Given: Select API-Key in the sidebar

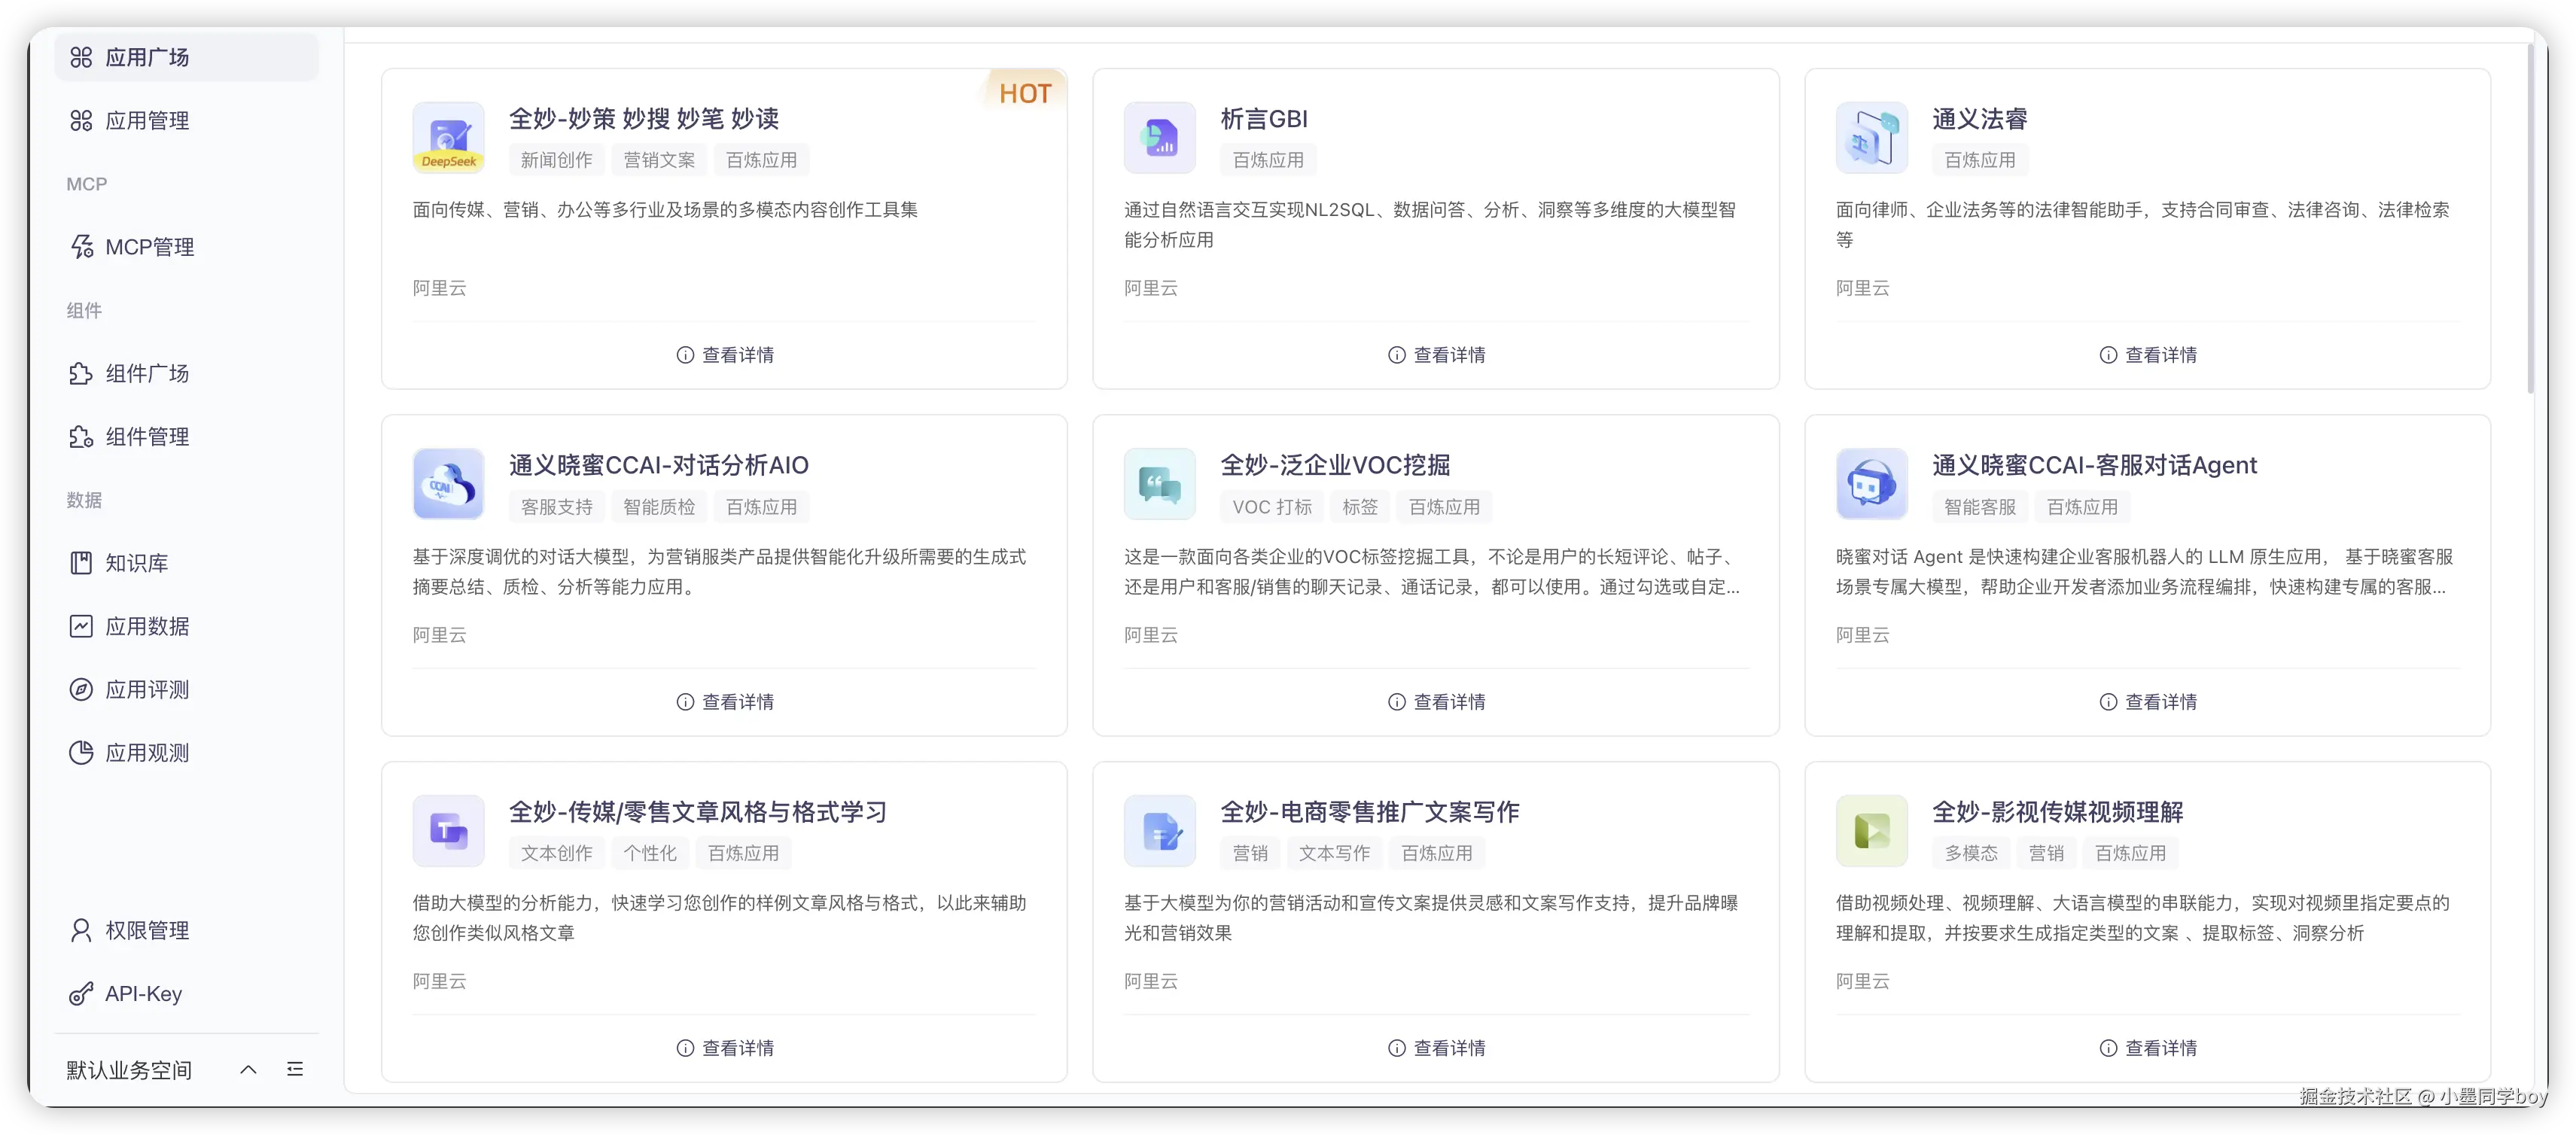Looking at the screenshot, I should coord(143,993).
